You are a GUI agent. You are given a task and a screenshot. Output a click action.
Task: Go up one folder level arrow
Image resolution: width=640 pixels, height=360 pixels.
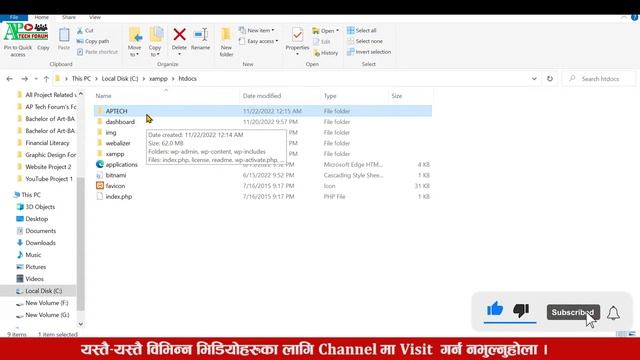click(x=46, y=79)
